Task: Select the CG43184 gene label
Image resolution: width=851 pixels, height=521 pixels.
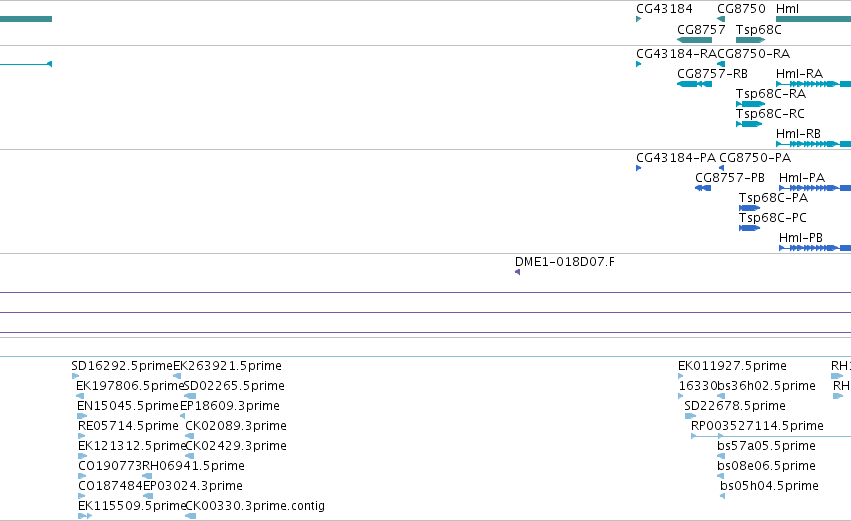Action: pyautogui.click(x=664, y=9)
